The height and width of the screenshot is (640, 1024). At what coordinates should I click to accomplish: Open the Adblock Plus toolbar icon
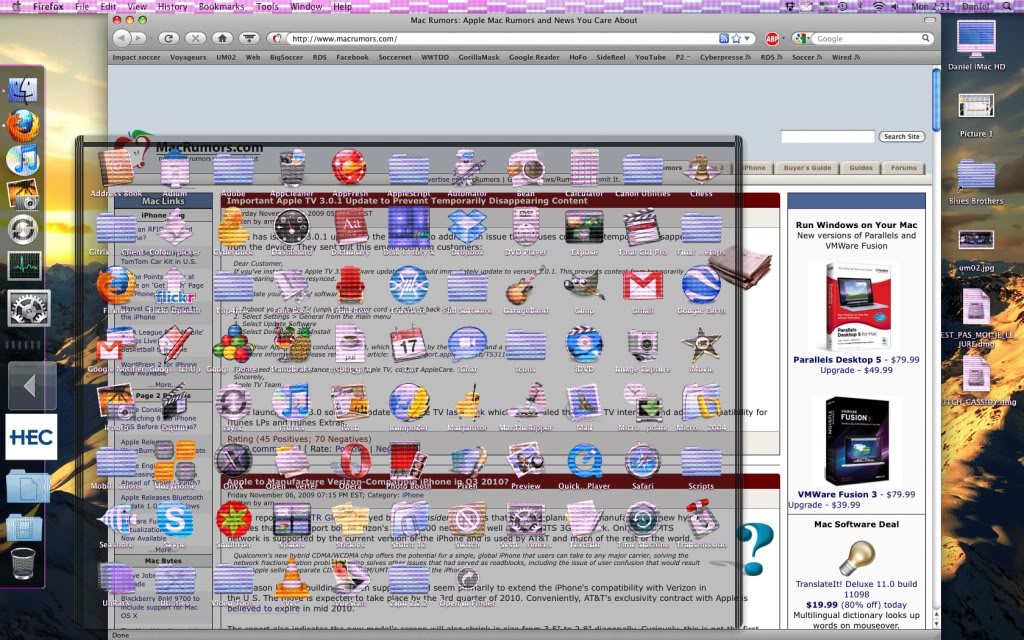771,39
